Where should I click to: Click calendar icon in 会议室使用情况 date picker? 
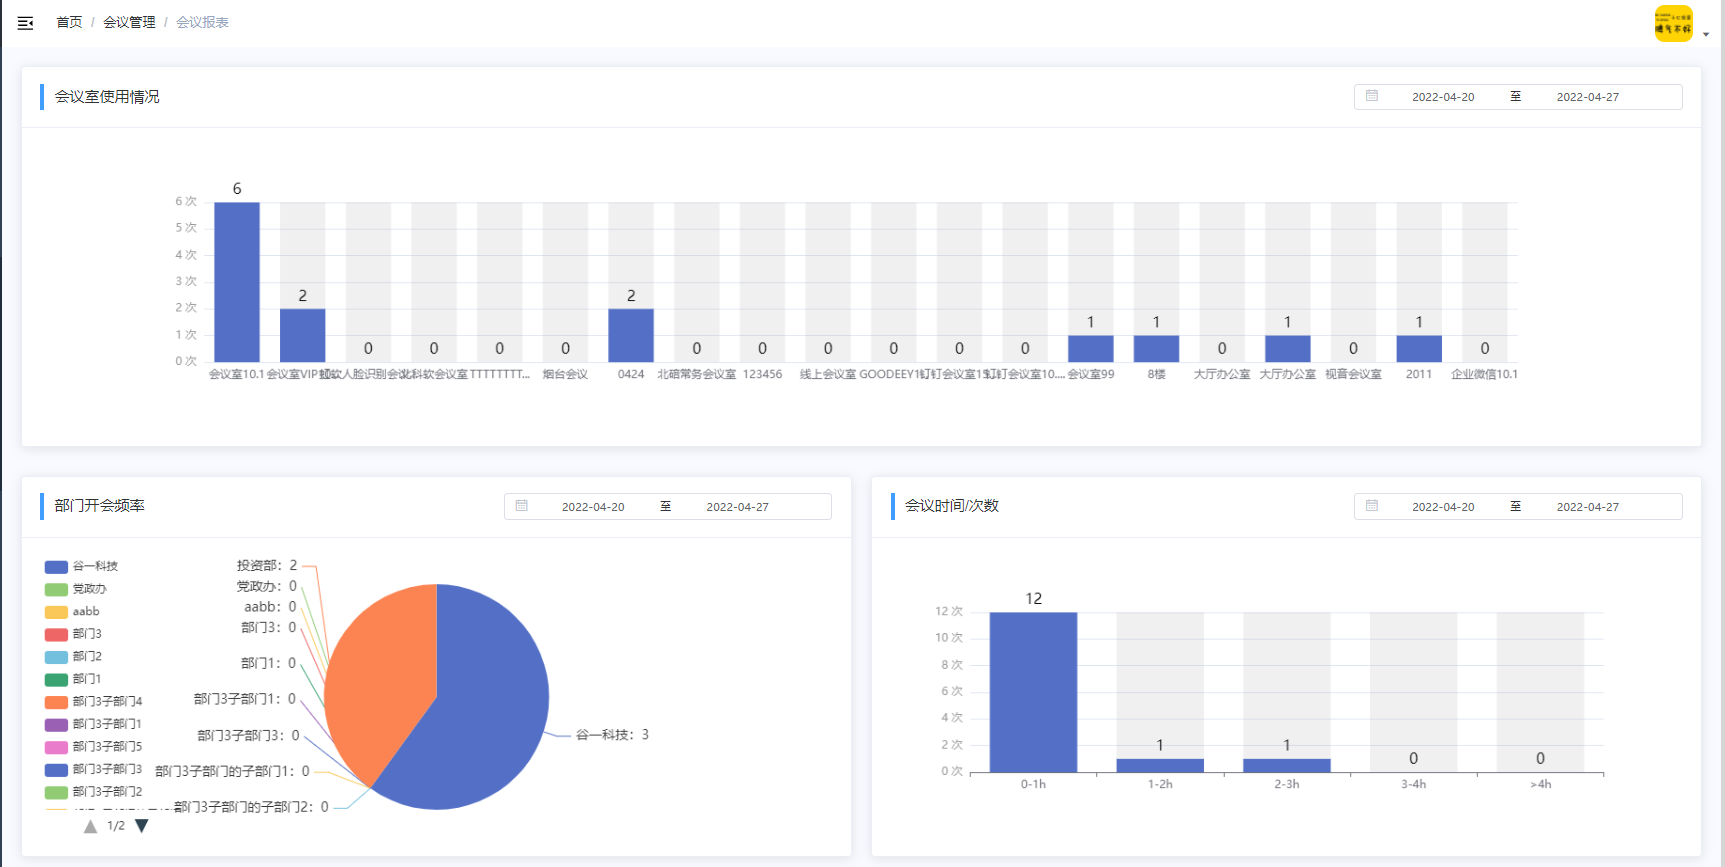click(1372, 96)
